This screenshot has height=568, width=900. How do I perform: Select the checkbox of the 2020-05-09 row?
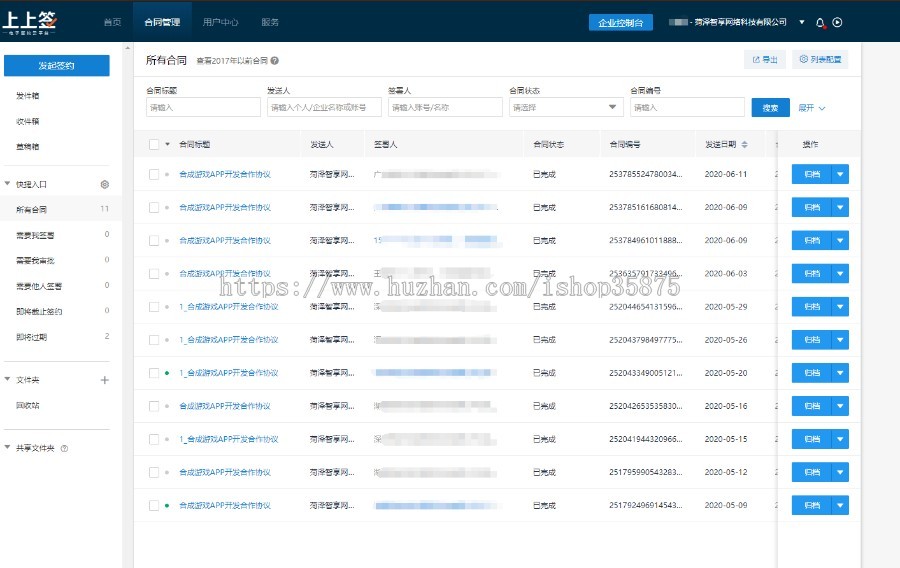tap(154, 505)
